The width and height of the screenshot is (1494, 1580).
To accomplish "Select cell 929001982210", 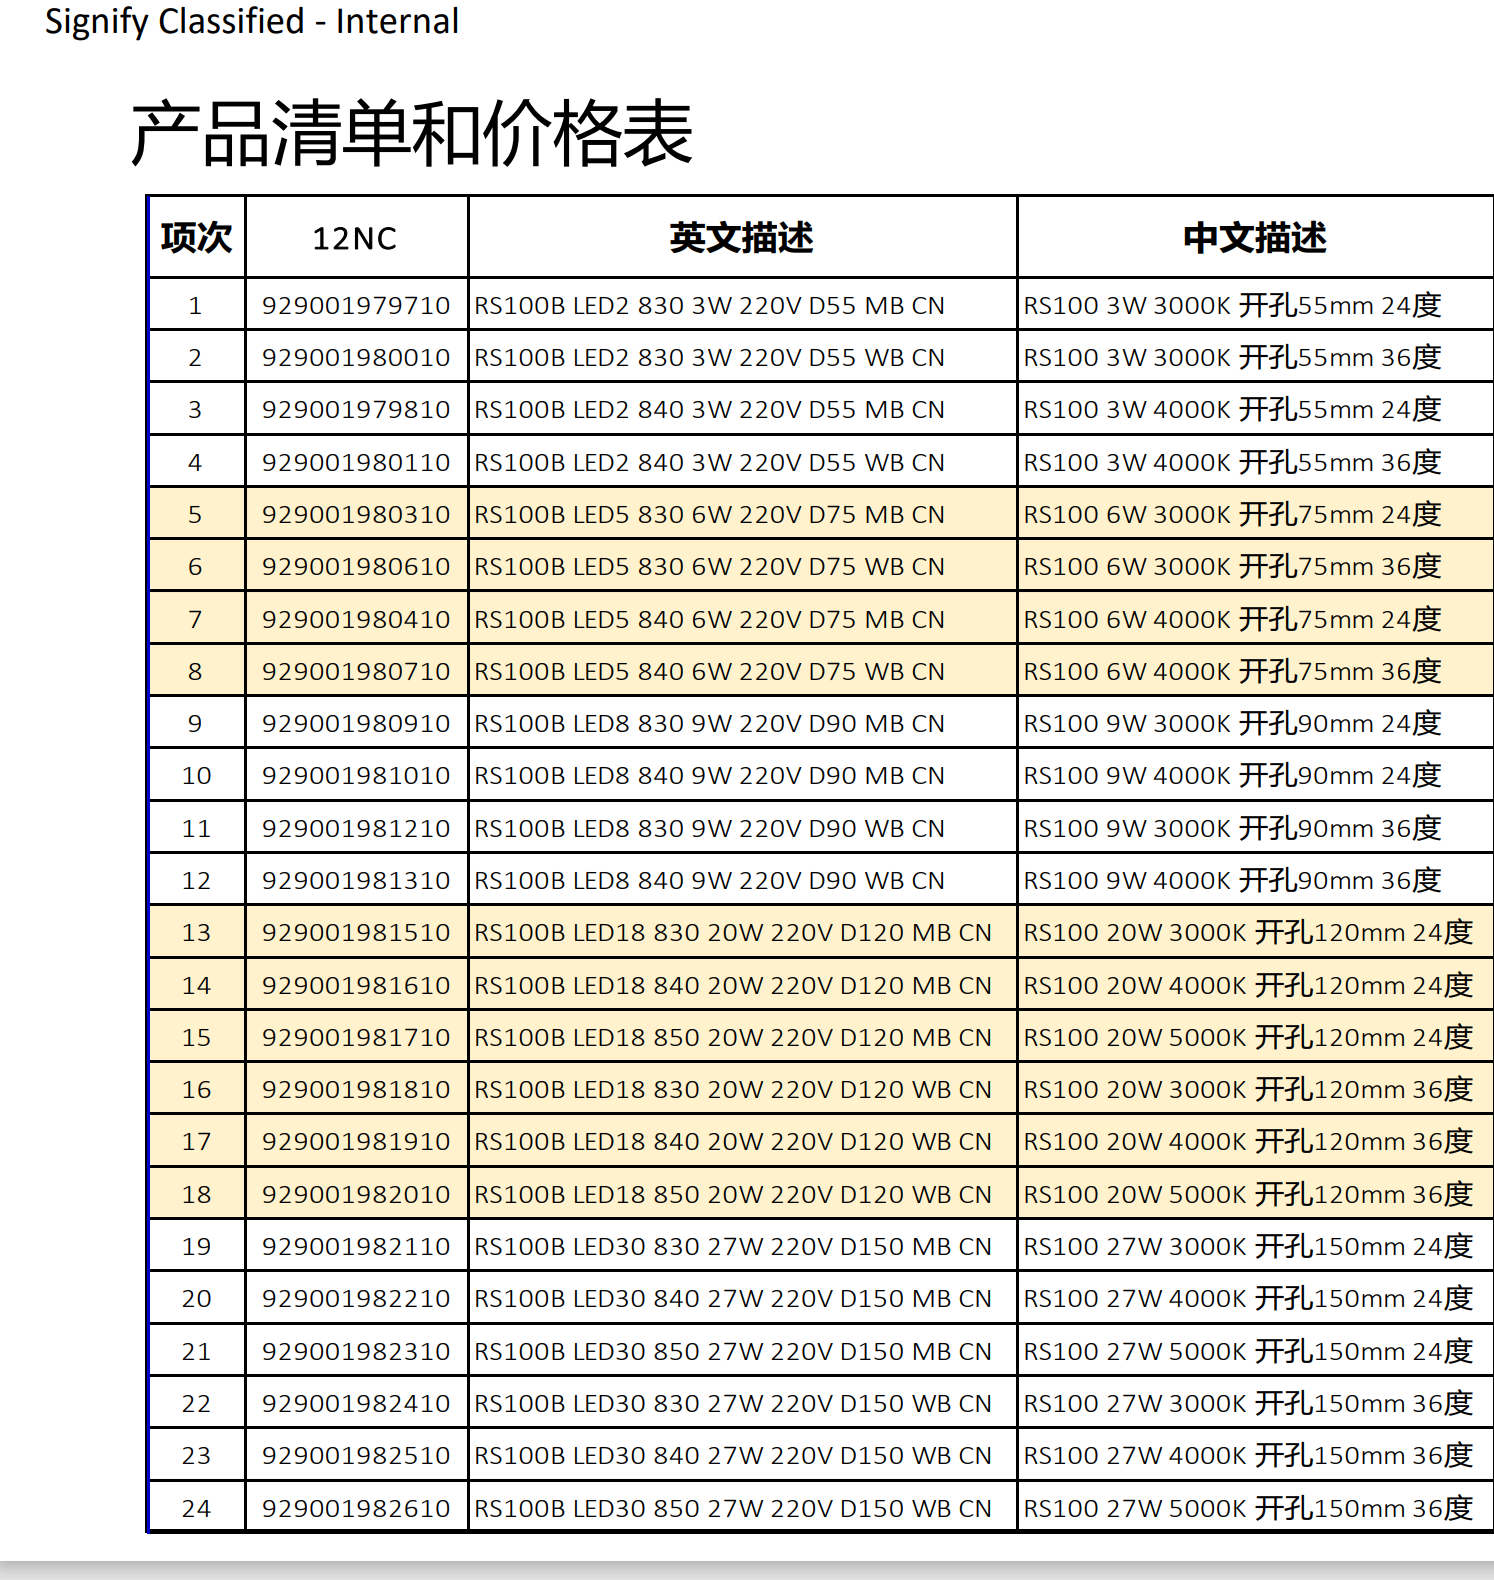I will [x=356, y=1299].
